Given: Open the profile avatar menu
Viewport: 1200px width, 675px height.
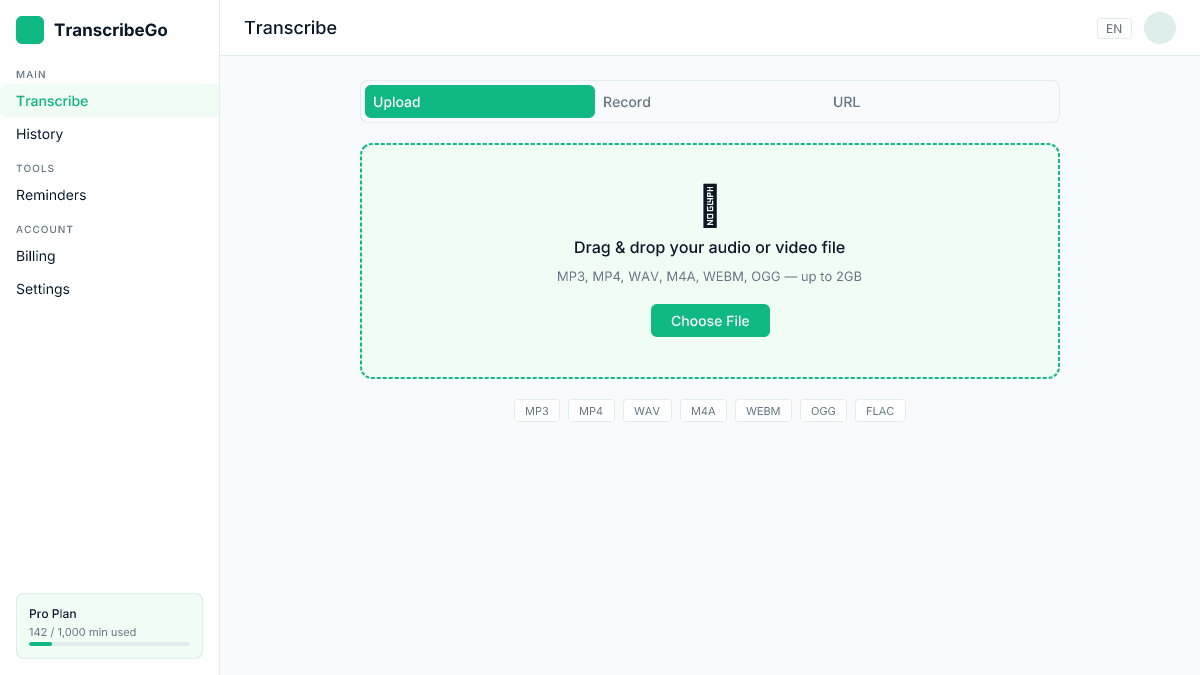Looking at the screenshot, I should tap(1159, 28).
